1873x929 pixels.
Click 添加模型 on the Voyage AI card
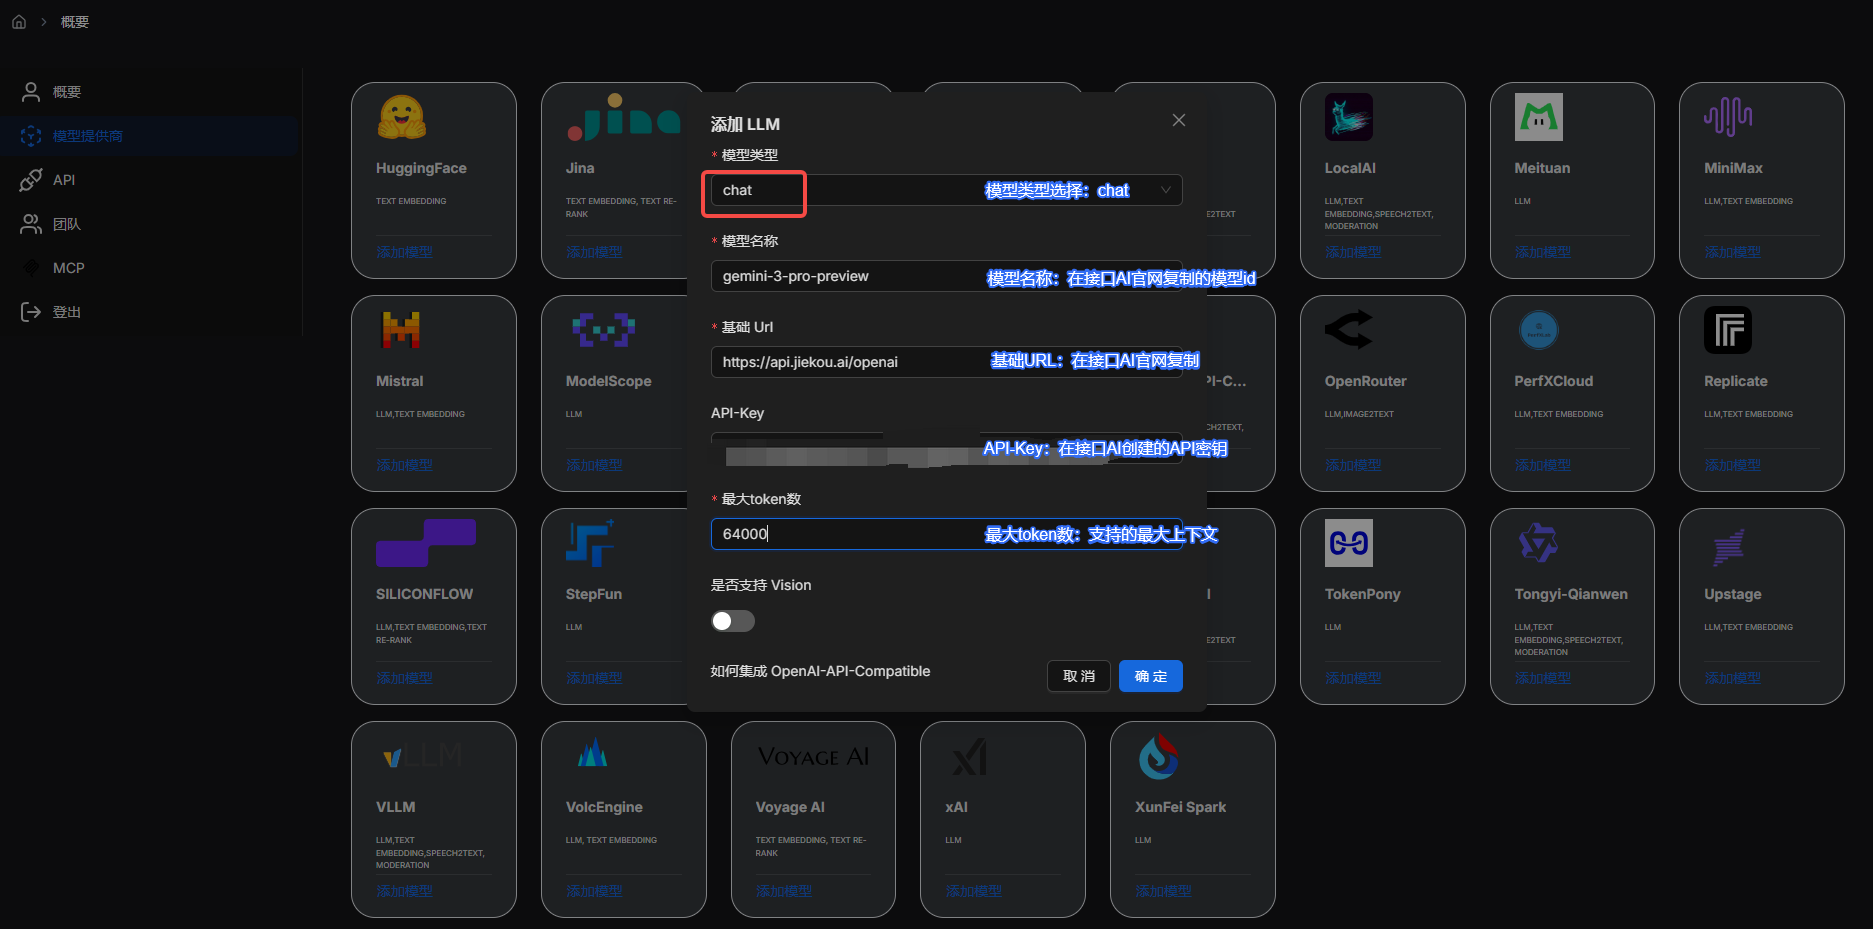coord(784,891)
